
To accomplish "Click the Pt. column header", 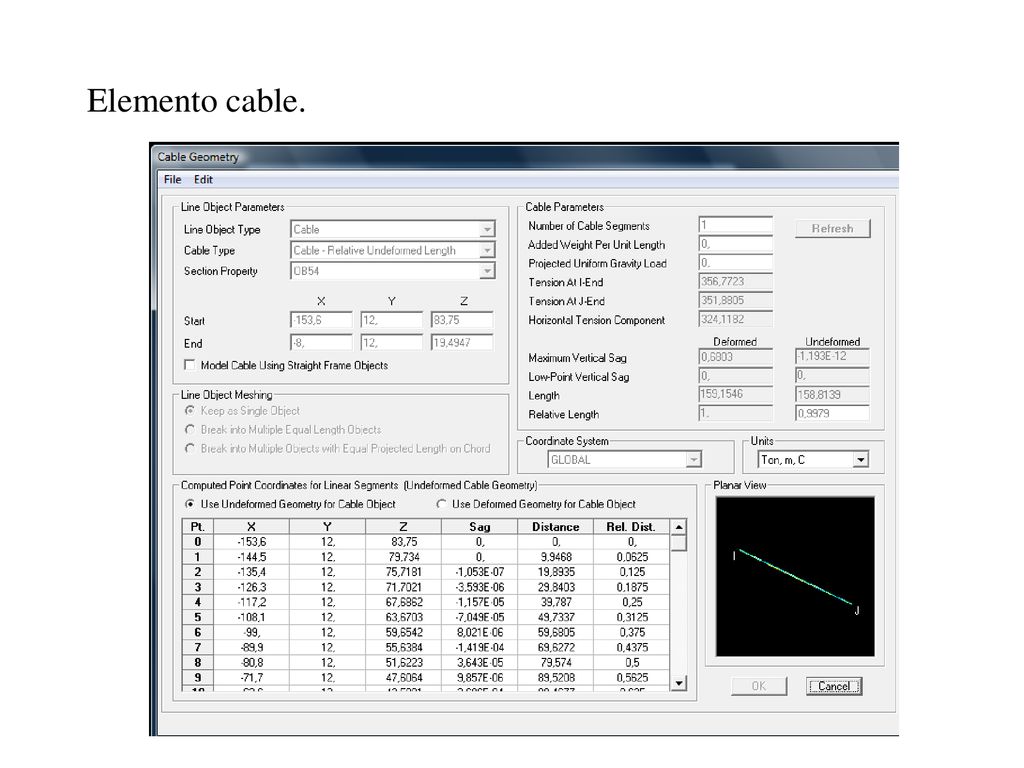I will (198, 527).
